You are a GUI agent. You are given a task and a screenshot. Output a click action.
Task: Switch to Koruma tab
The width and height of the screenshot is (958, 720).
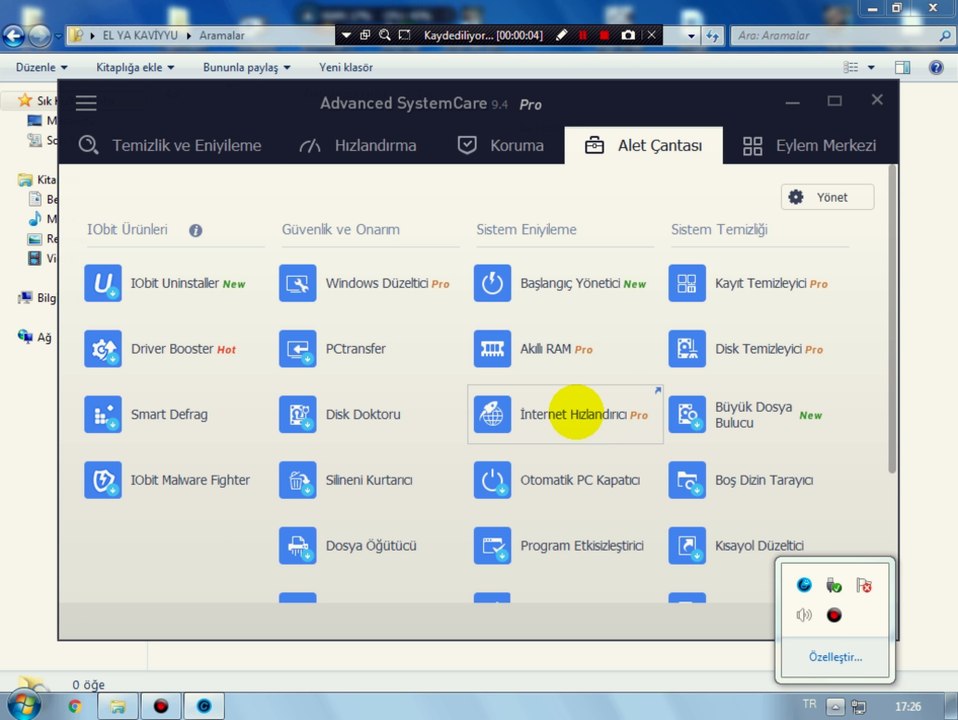500,145
